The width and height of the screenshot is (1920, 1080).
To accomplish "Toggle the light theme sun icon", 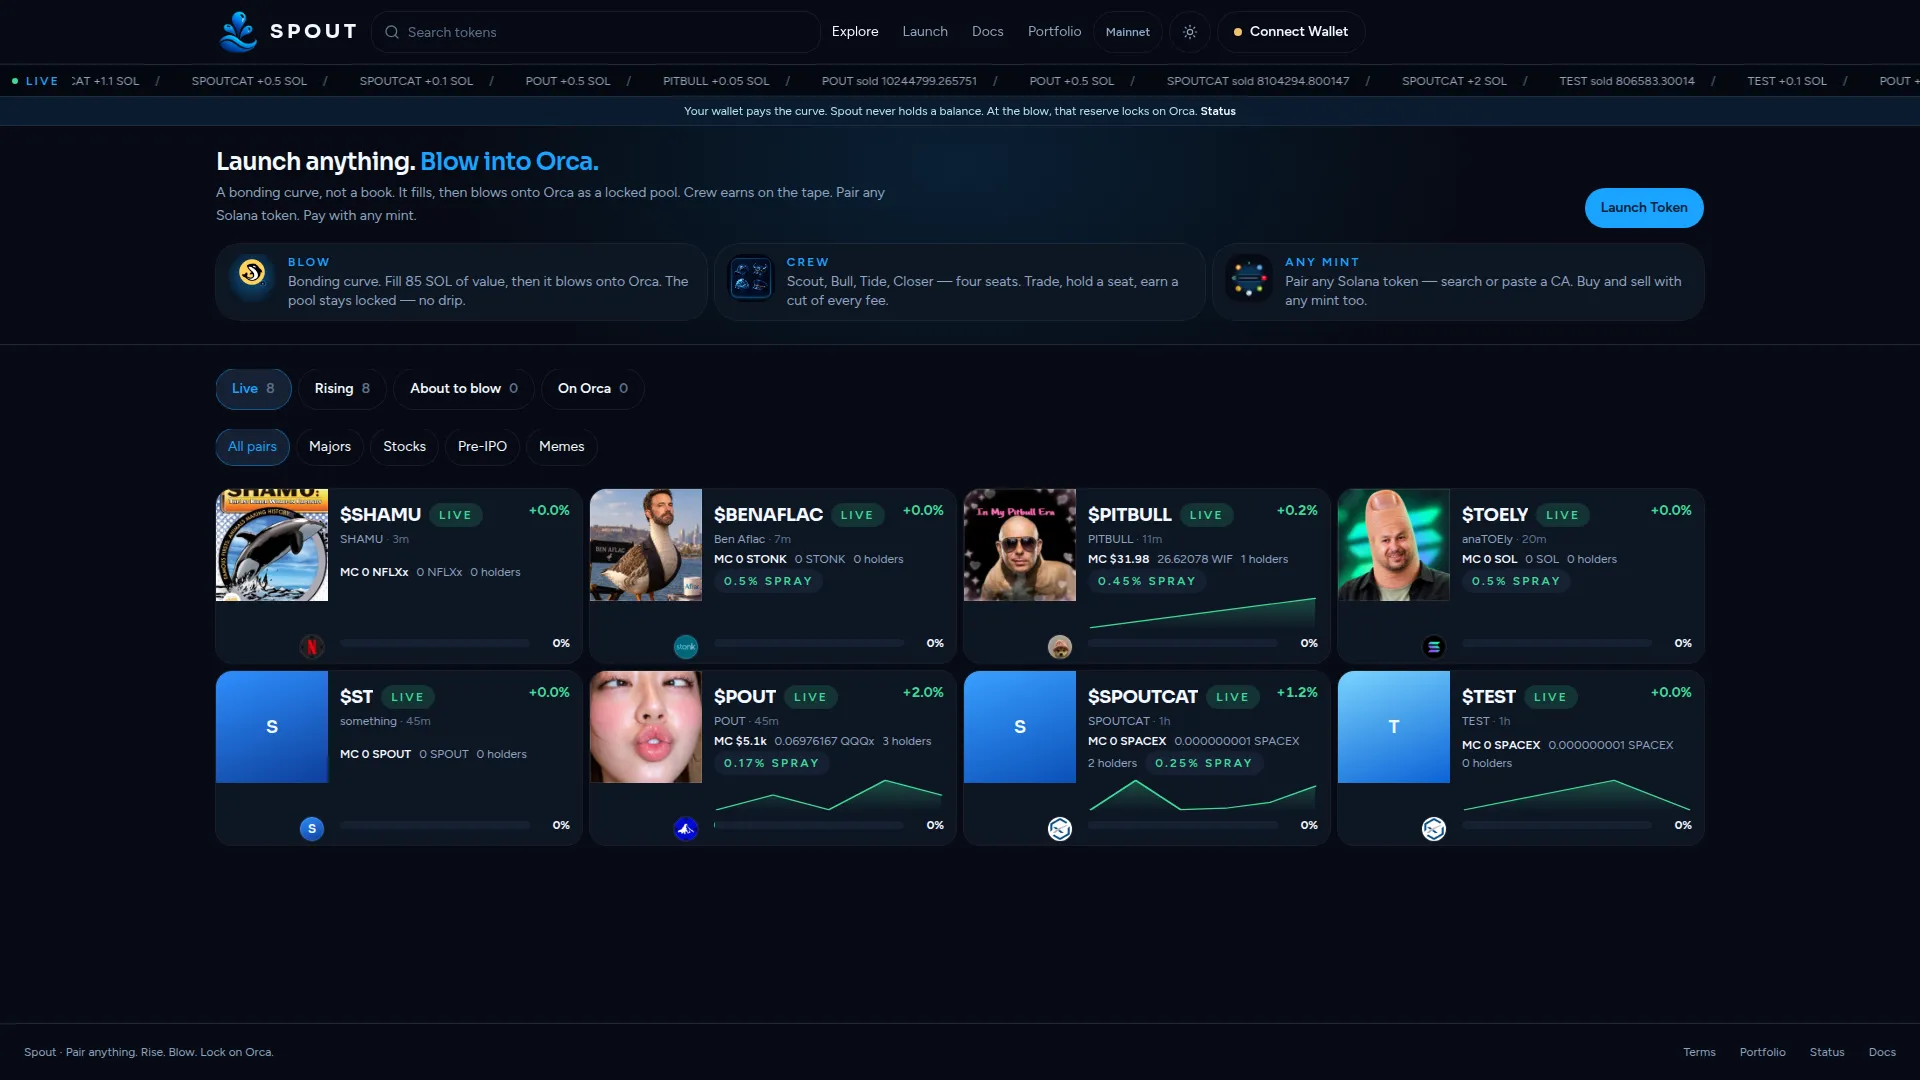I will (x=1190, y=32).
